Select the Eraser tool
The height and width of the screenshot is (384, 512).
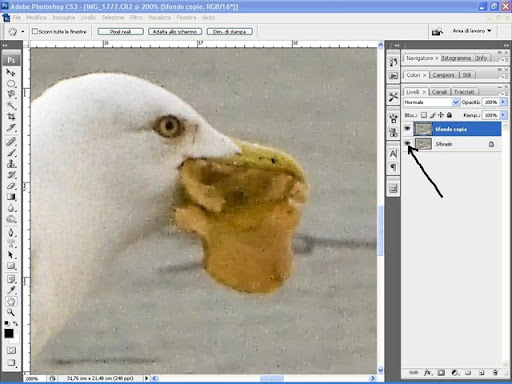point(11,186)
